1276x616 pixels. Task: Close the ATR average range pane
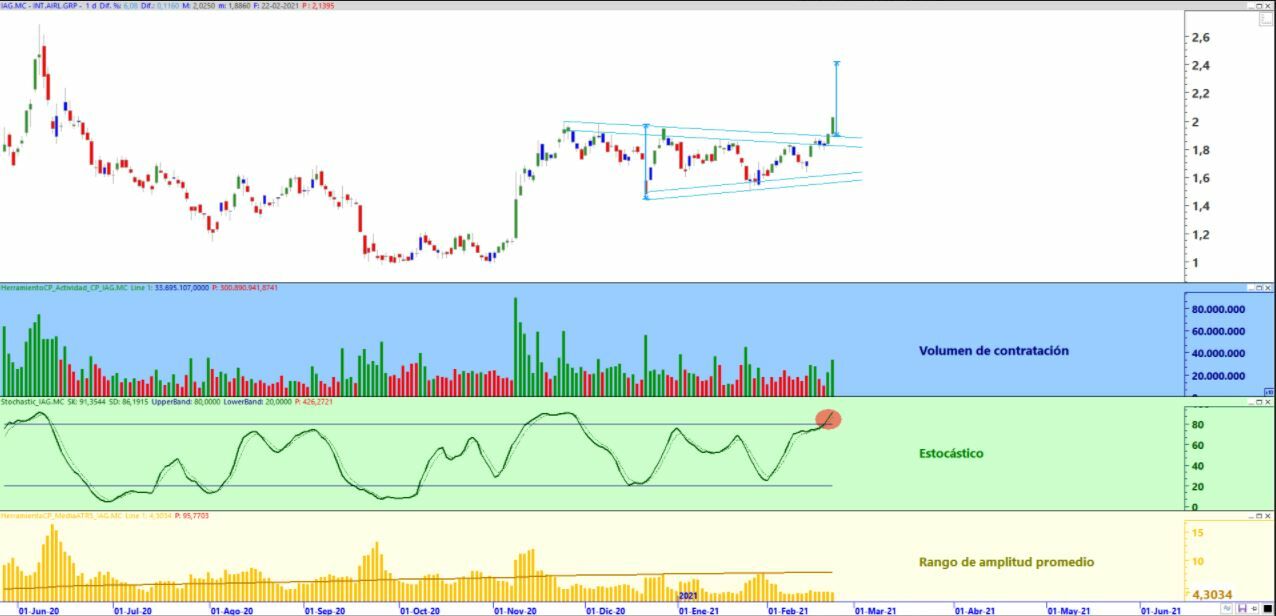tap(1268, 516)
